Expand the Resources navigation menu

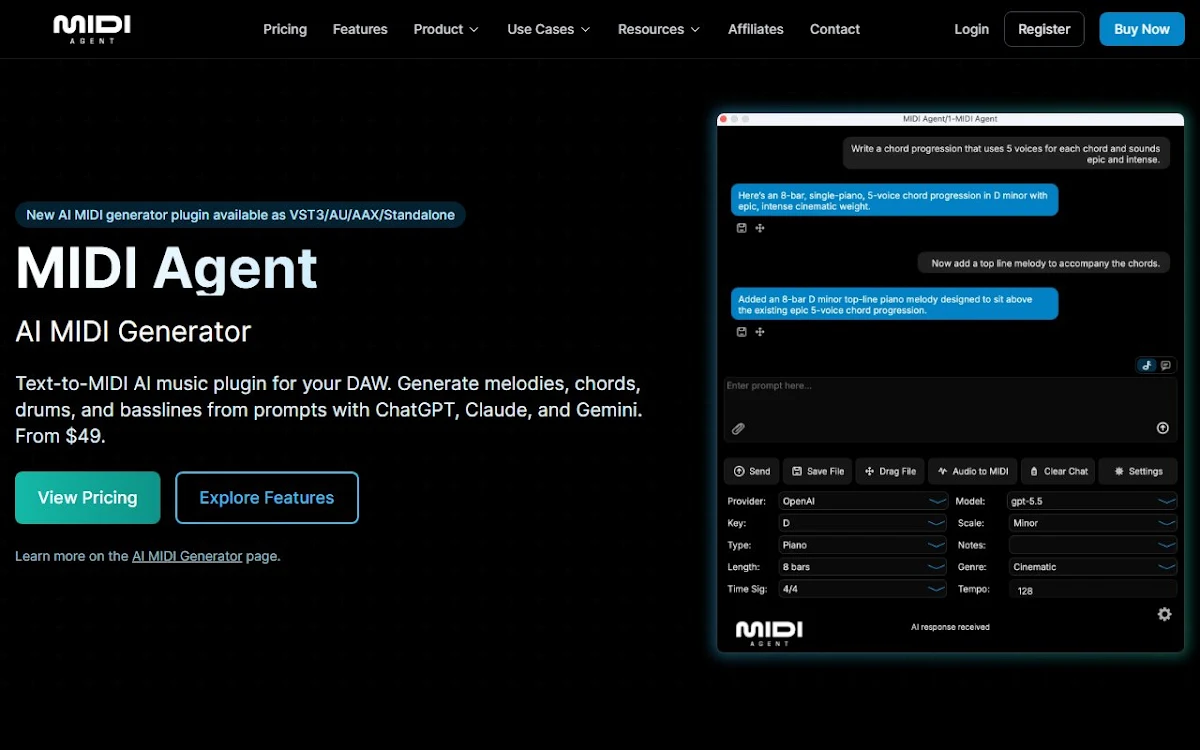[659, 29]
